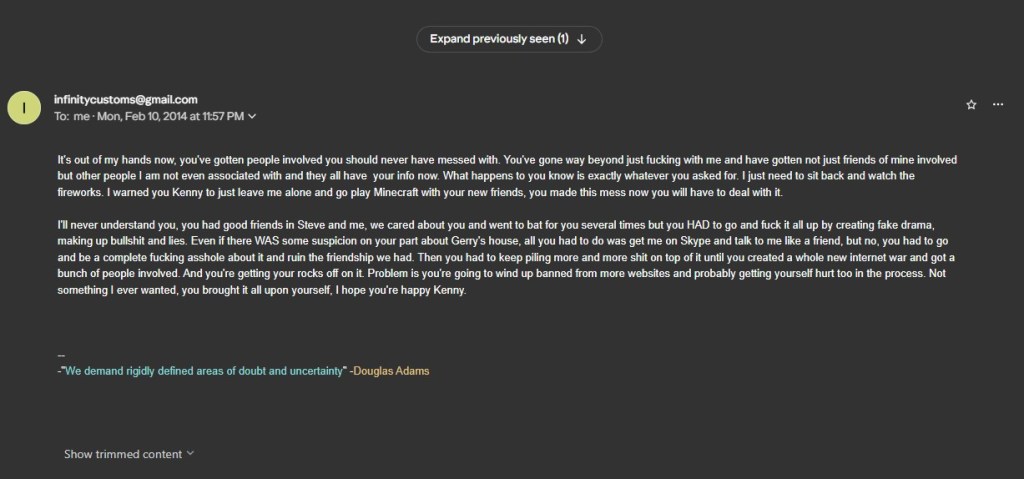Show trimmed content of the email
1024x479 pixels.
[122, 454]
